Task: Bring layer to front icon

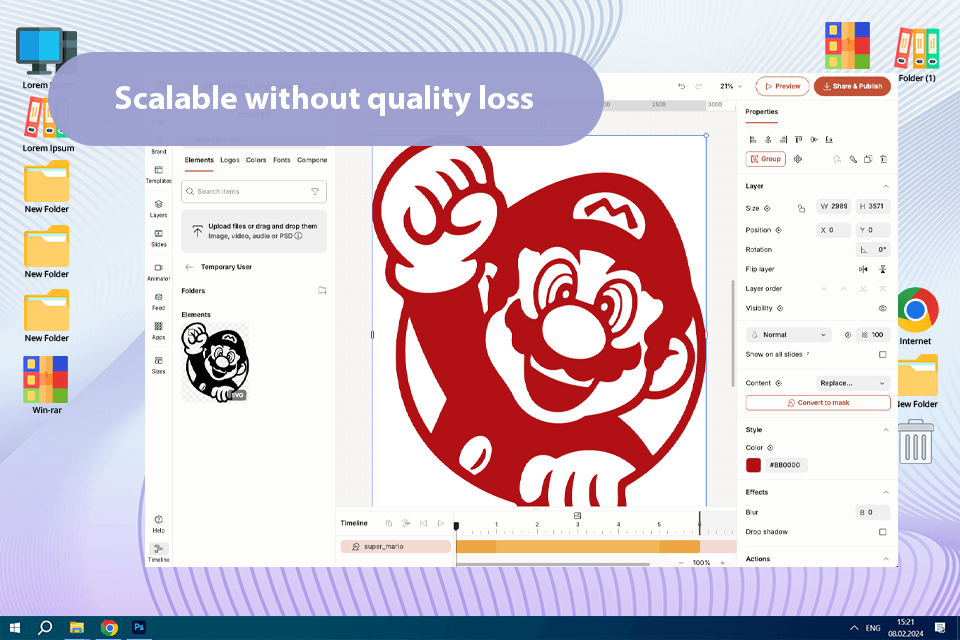Action: coord(883,288)
